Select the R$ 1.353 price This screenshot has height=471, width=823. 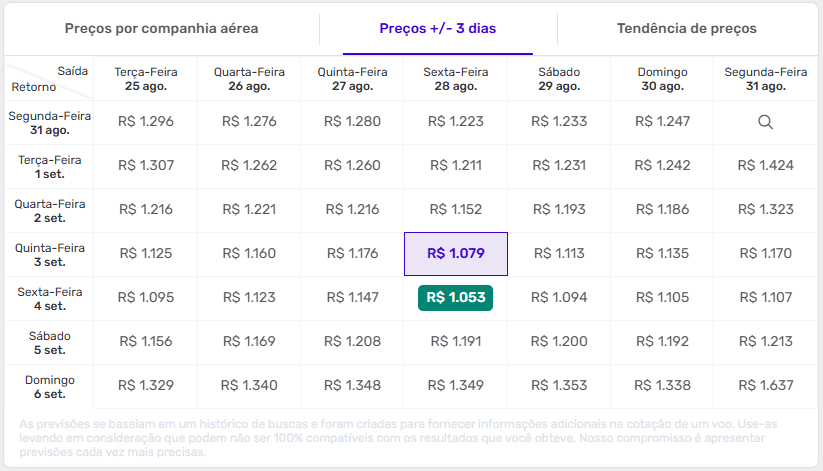pyautogui.click(x=559, y=385)
